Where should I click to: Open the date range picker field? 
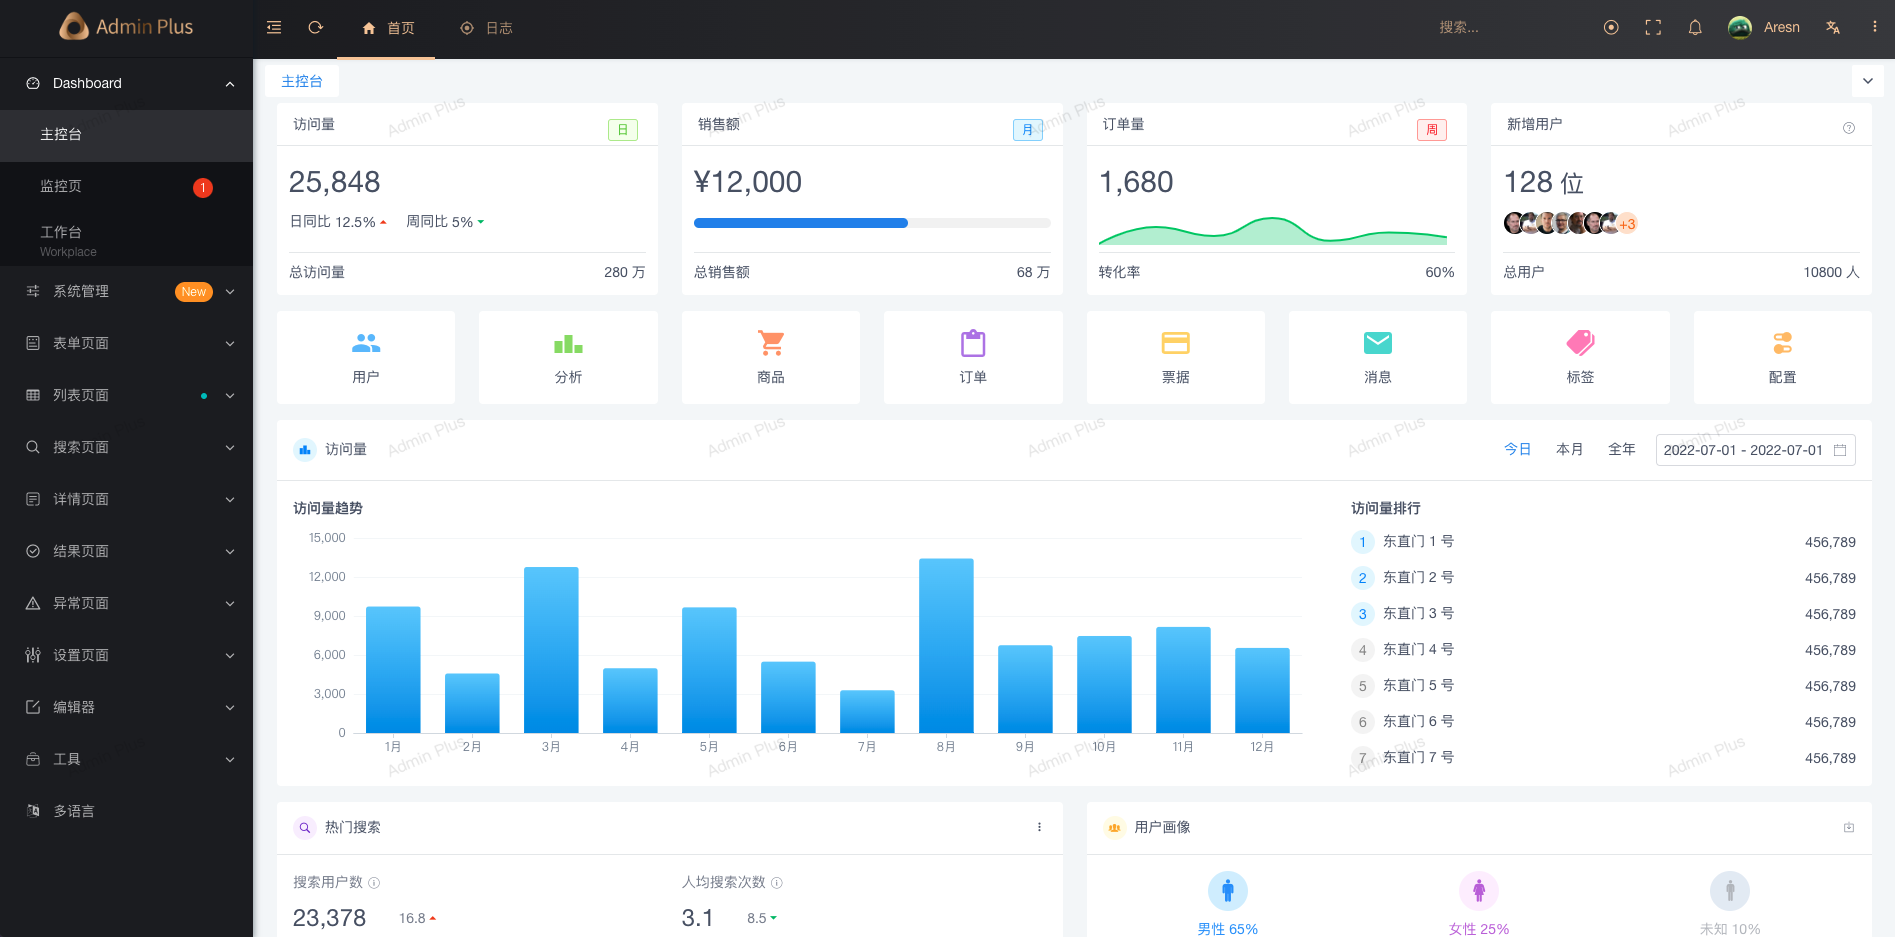tap(1756, 450)
